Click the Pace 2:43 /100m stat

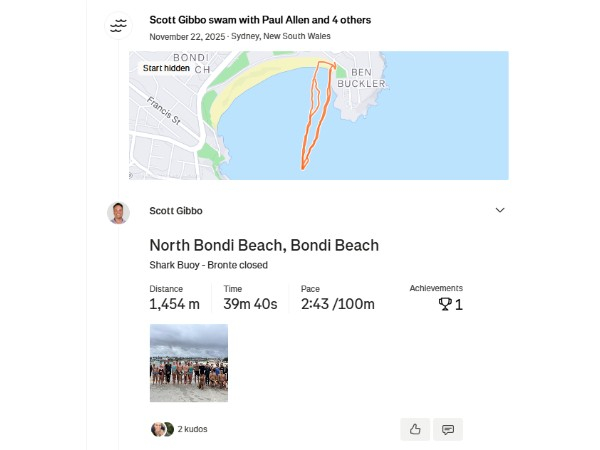(338, 304)
